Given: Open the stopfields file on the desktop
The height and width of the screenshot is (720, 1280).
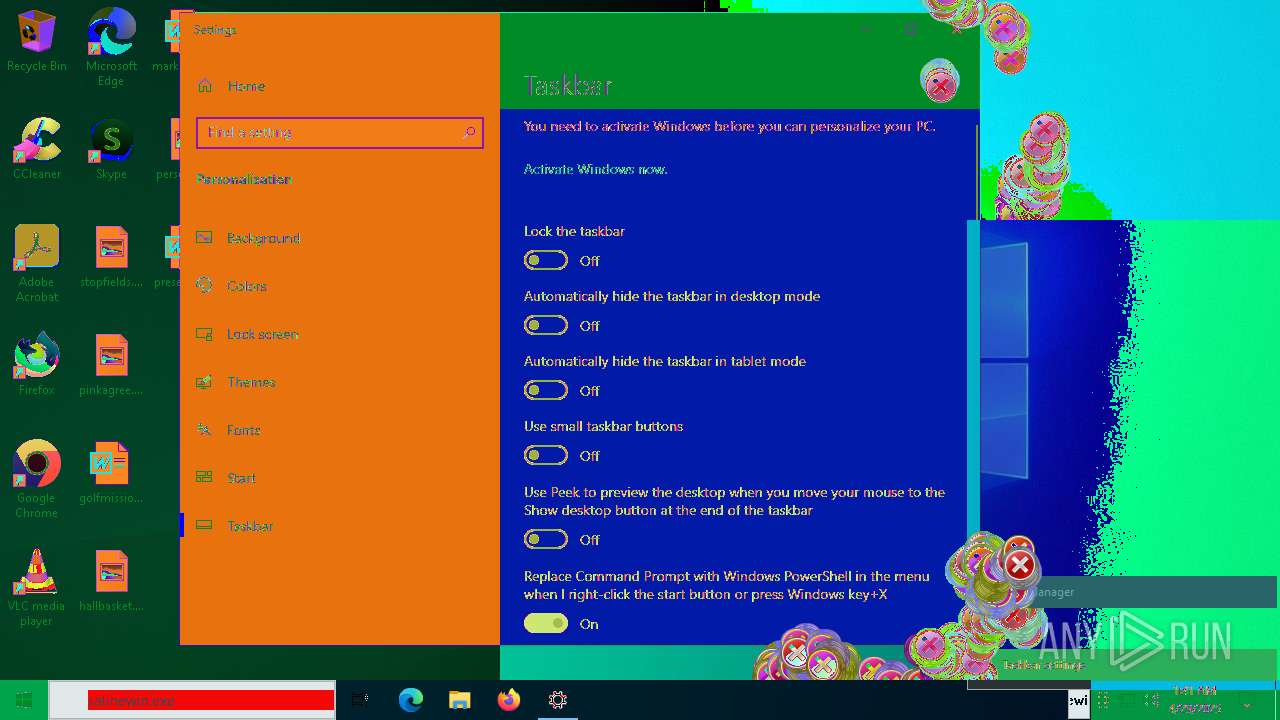Looking at the screenshot, I should coord(111,257).
